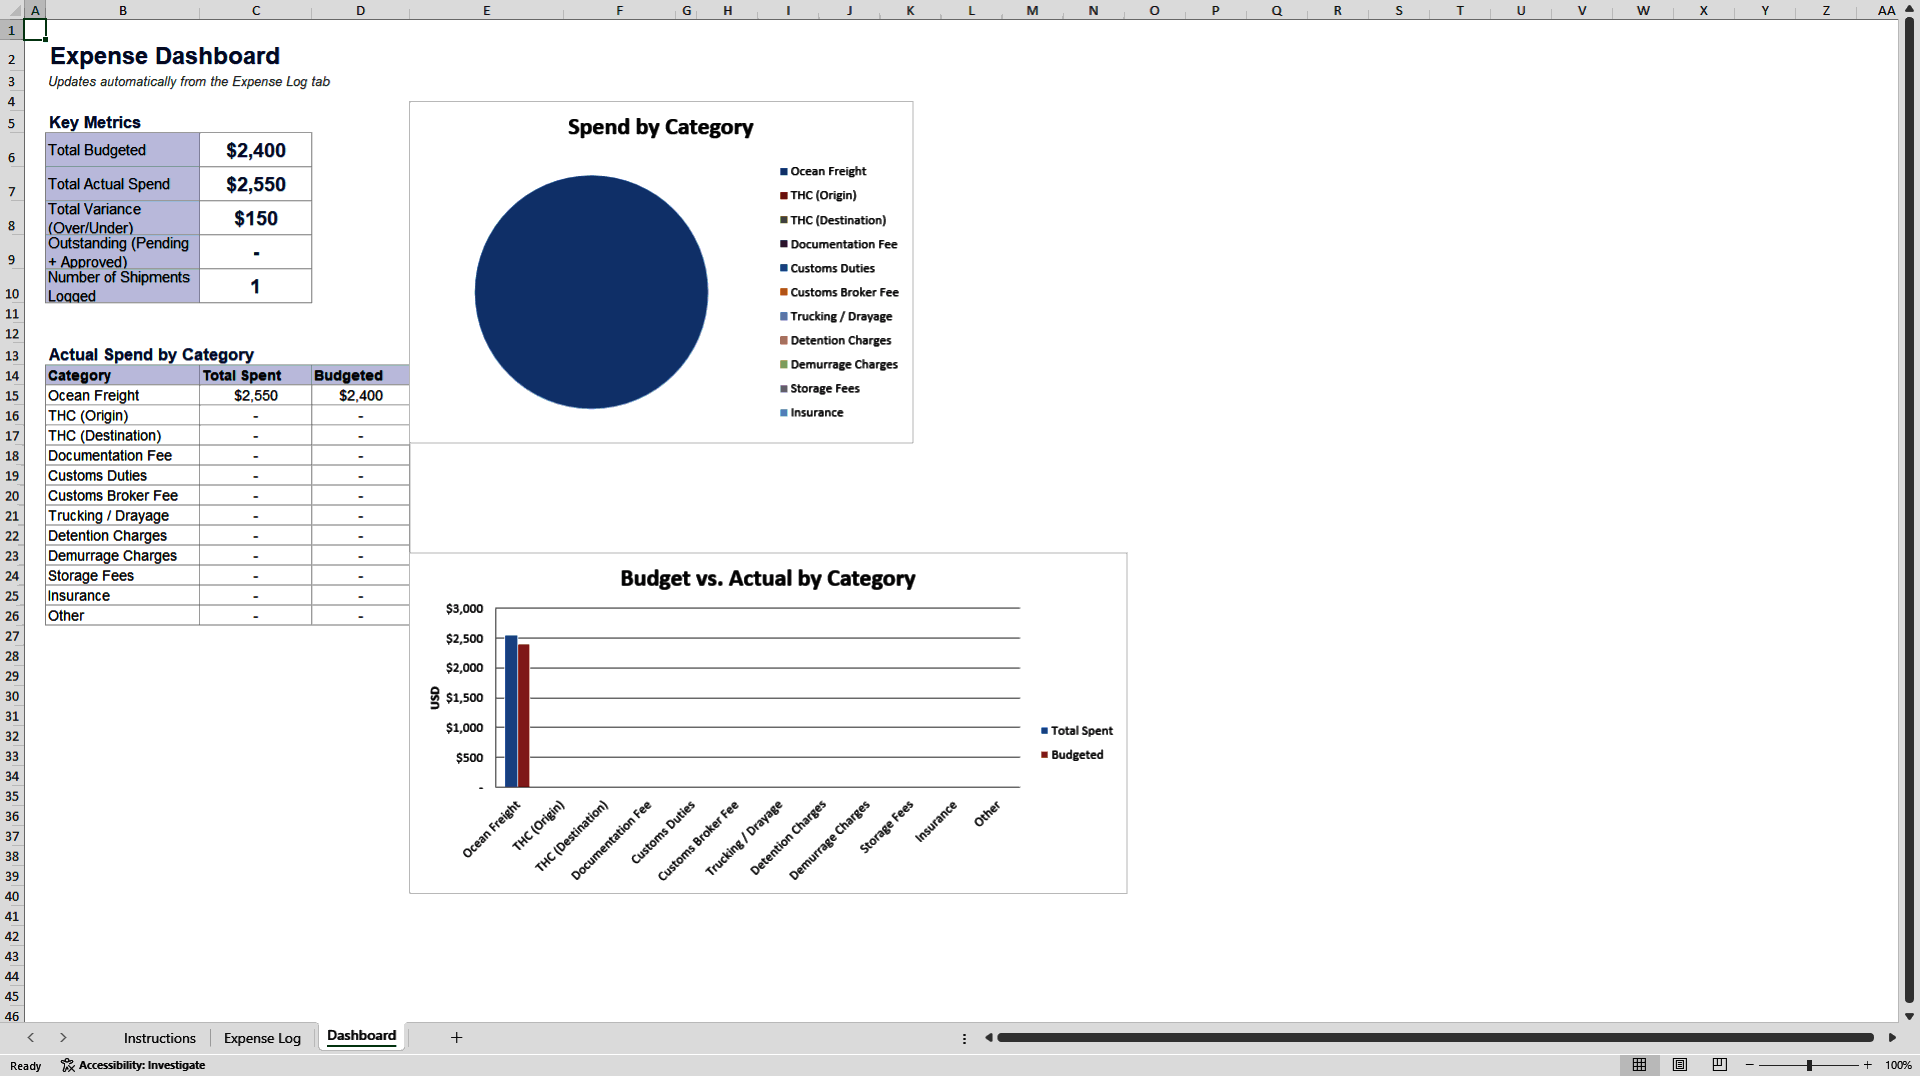Click the Key Metrics heading

[x=95, y=122]
